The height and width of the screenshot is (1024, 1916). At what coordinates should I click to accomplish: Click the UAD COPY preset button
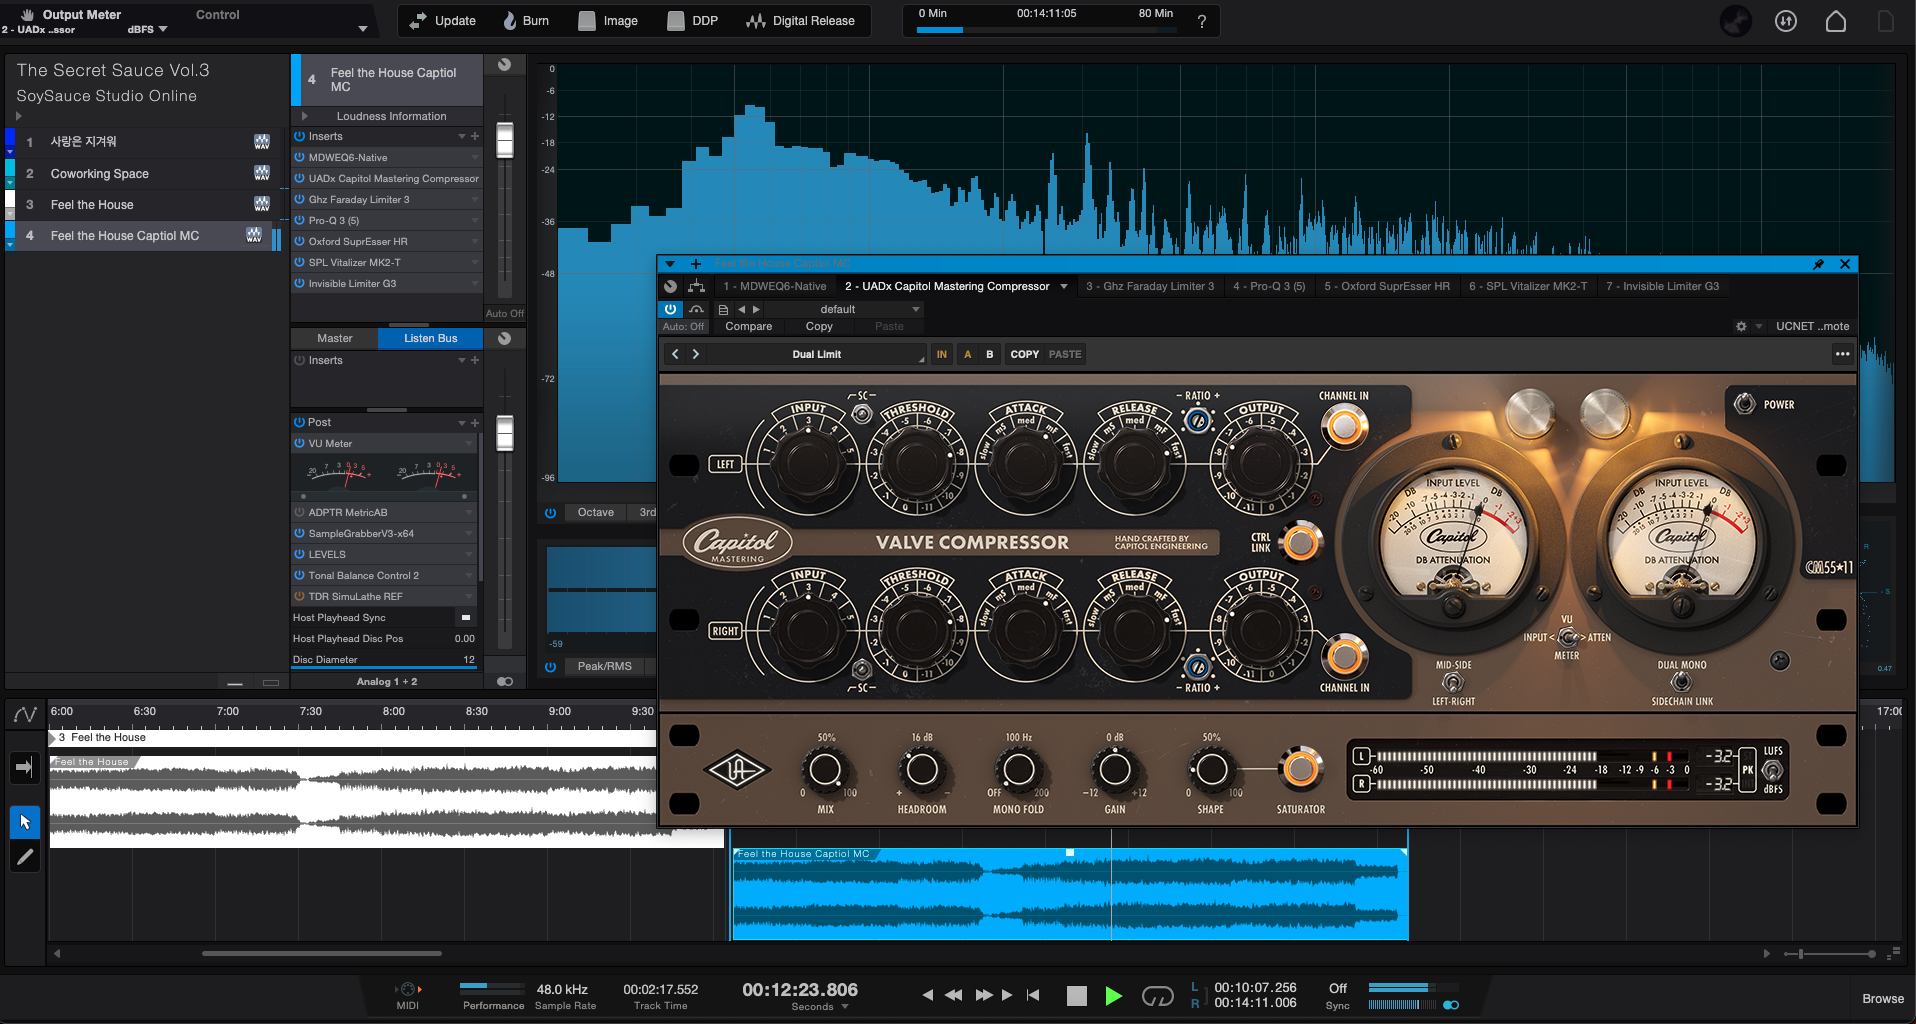[1024, 354]
